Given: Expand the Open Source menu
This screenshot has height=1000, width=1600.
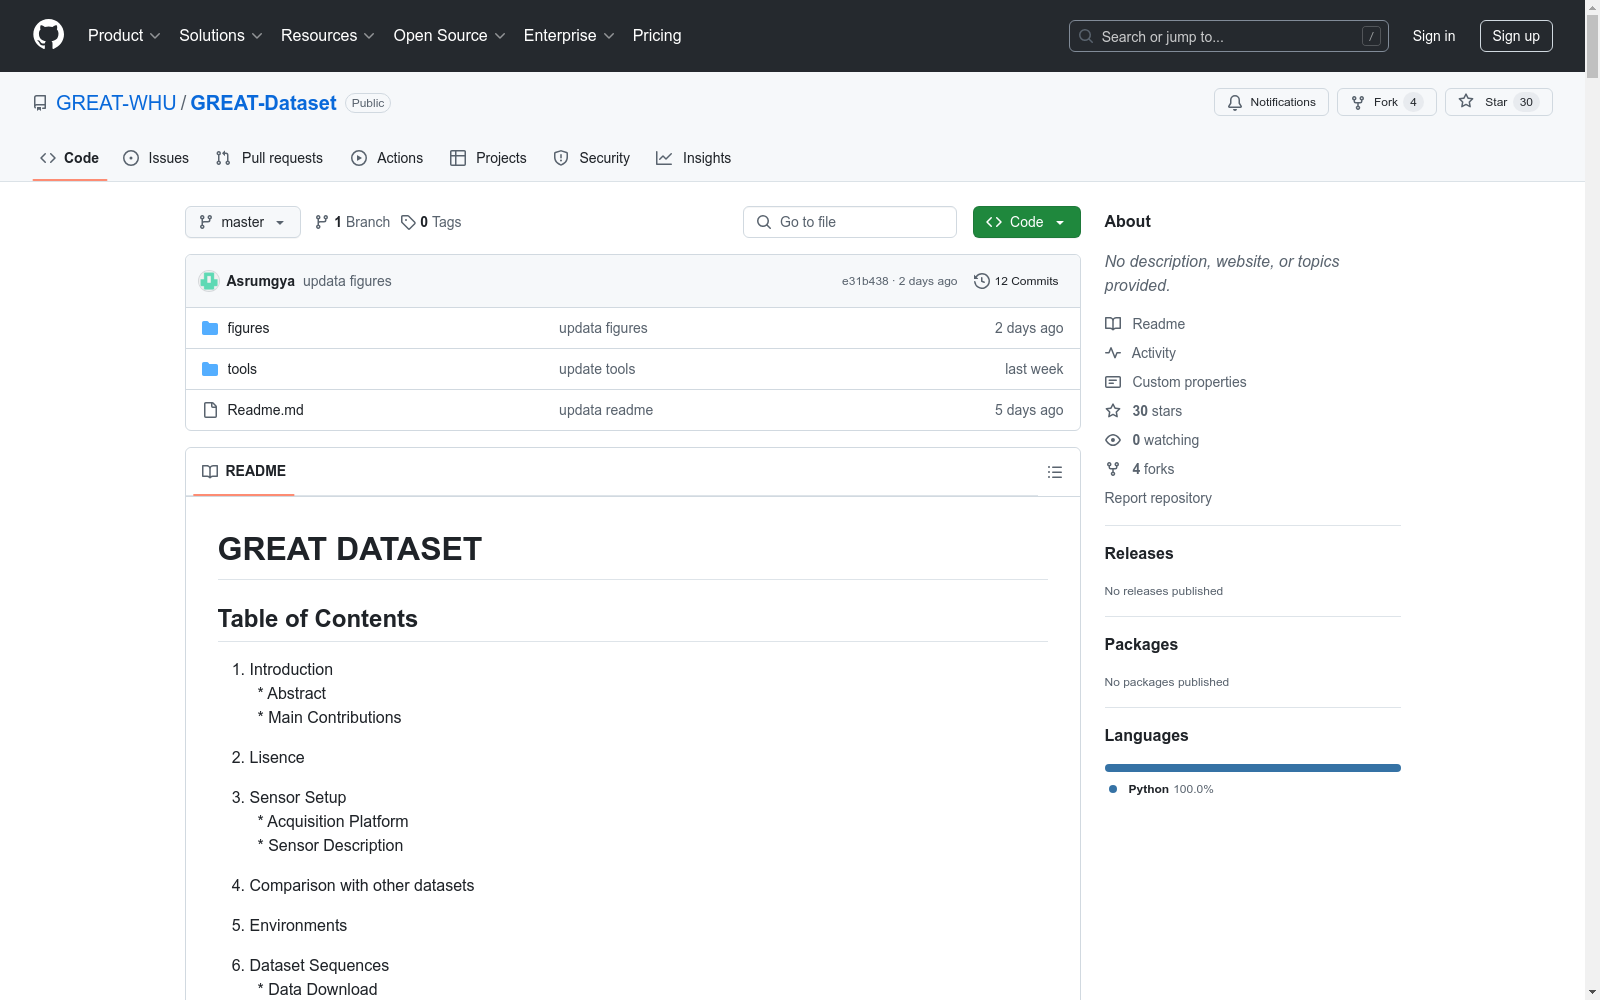Looking at the screenshot, I should click(450, 35).
